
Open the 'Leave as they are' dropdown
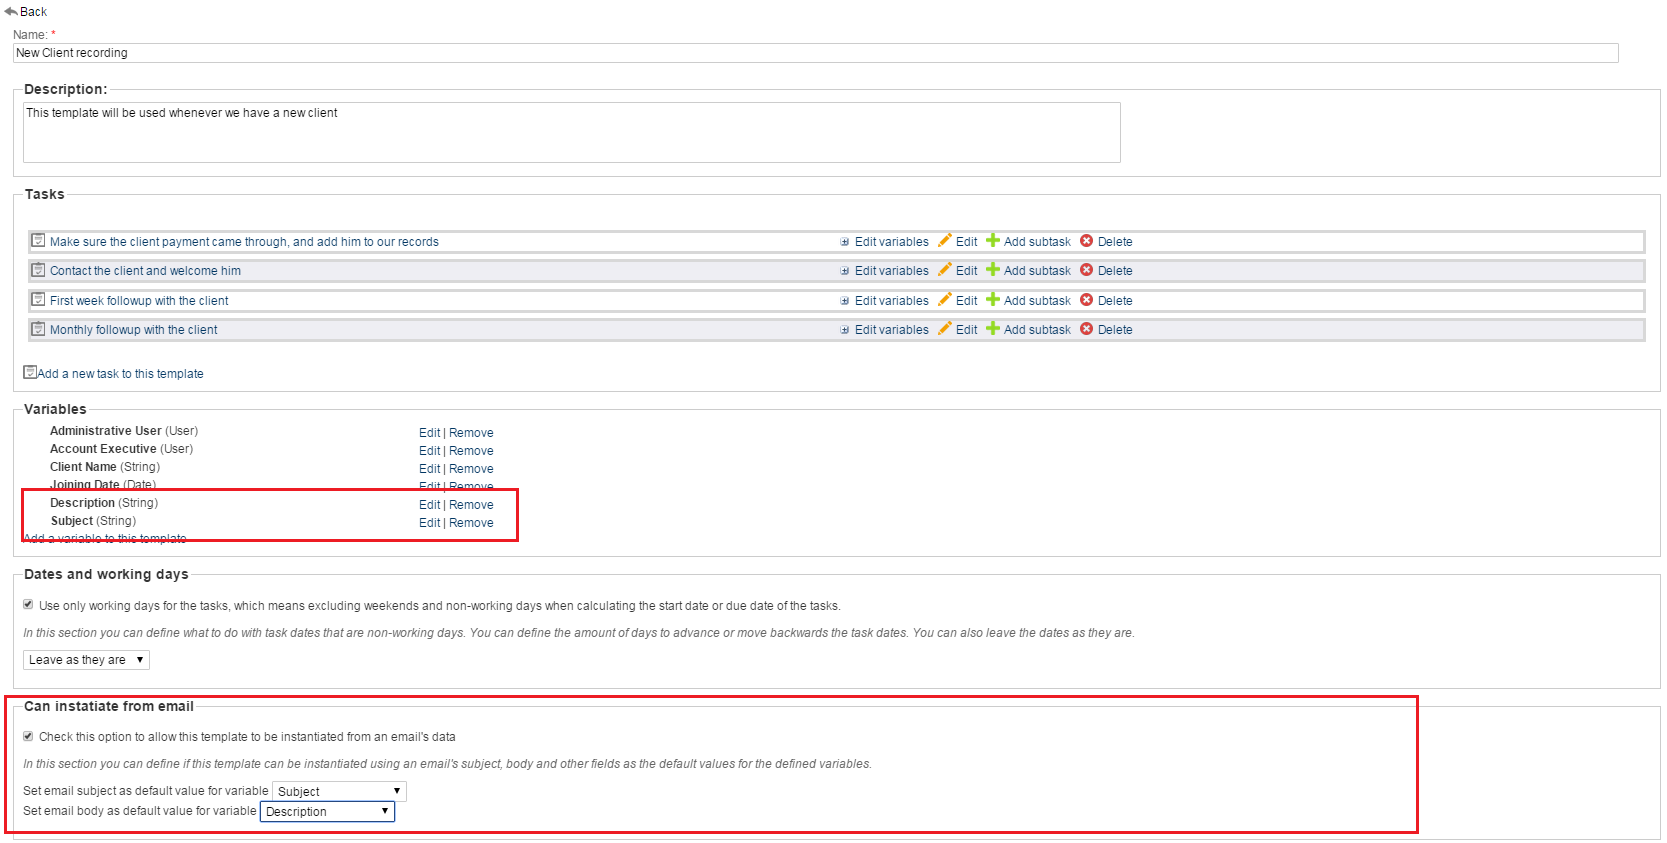coord(86,660)
